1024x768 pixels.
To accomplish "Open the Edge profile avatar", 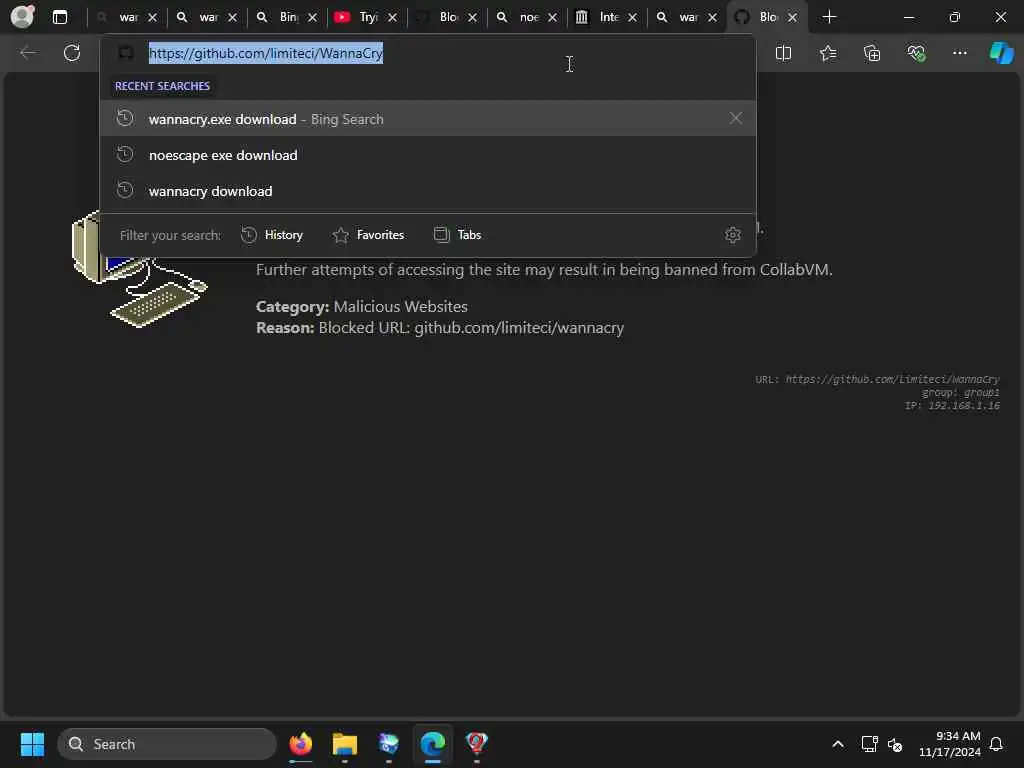I will pos(23,16).
